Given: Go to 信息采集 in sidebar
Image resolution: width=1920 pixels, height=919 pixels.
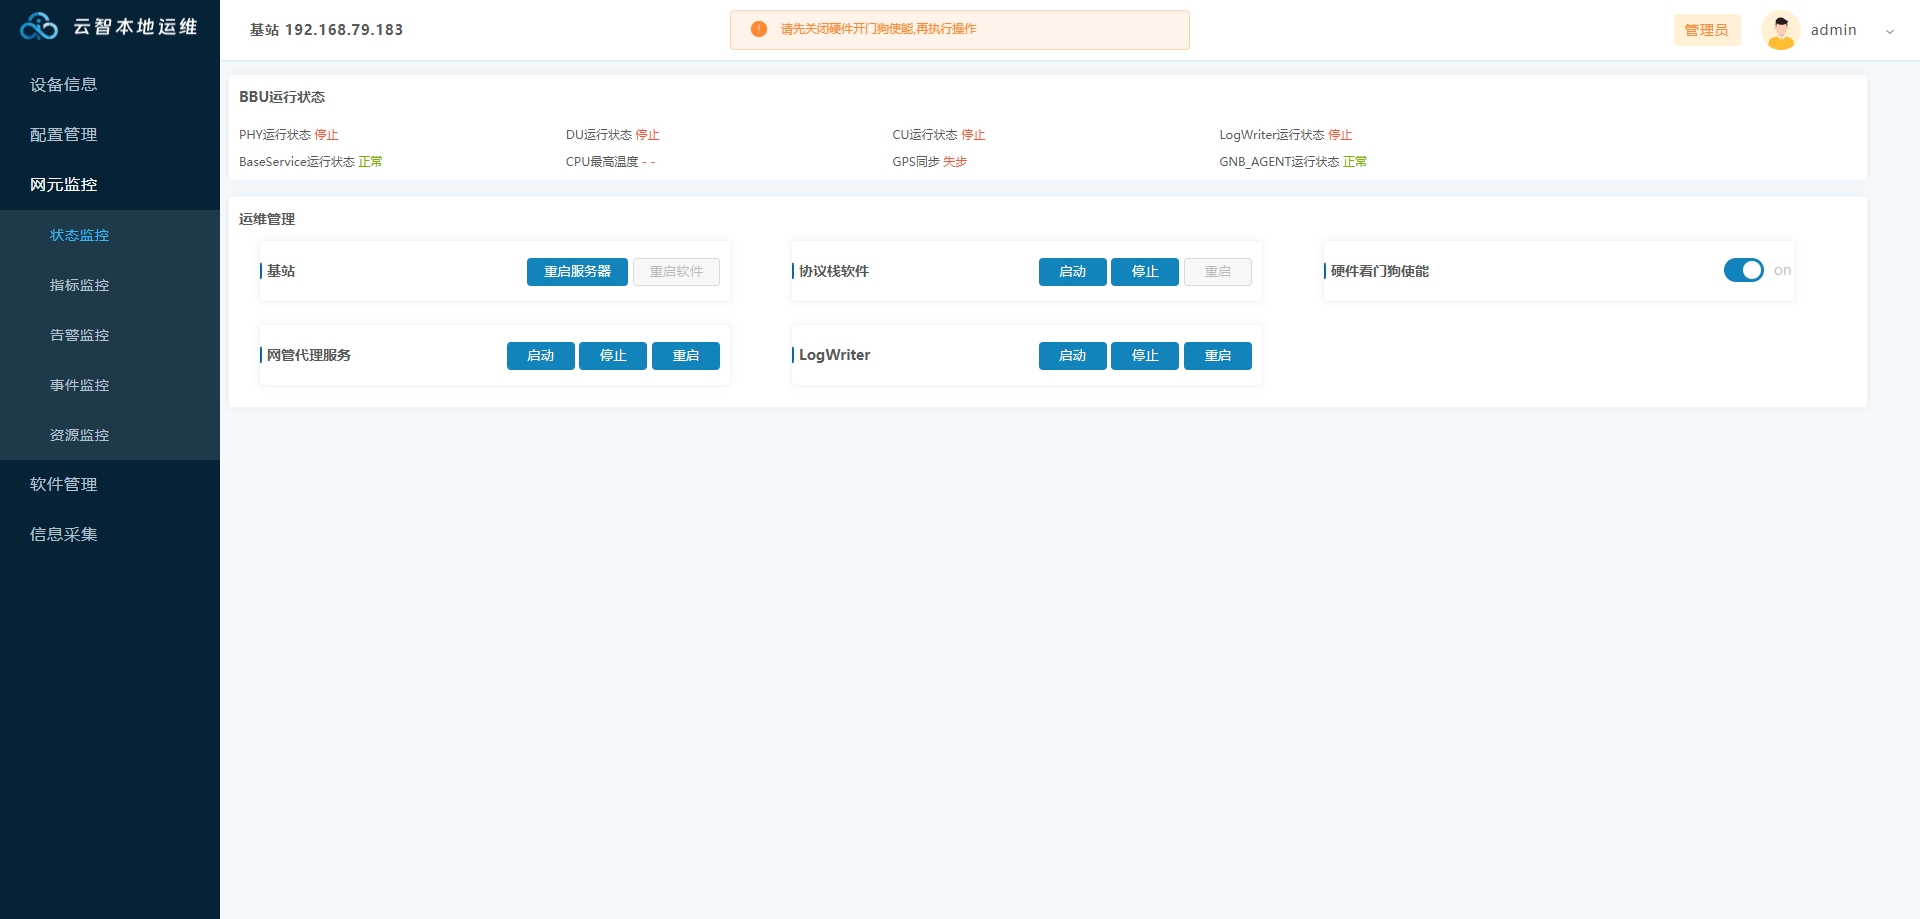Looking at the screenshot, I should [64, 535].
